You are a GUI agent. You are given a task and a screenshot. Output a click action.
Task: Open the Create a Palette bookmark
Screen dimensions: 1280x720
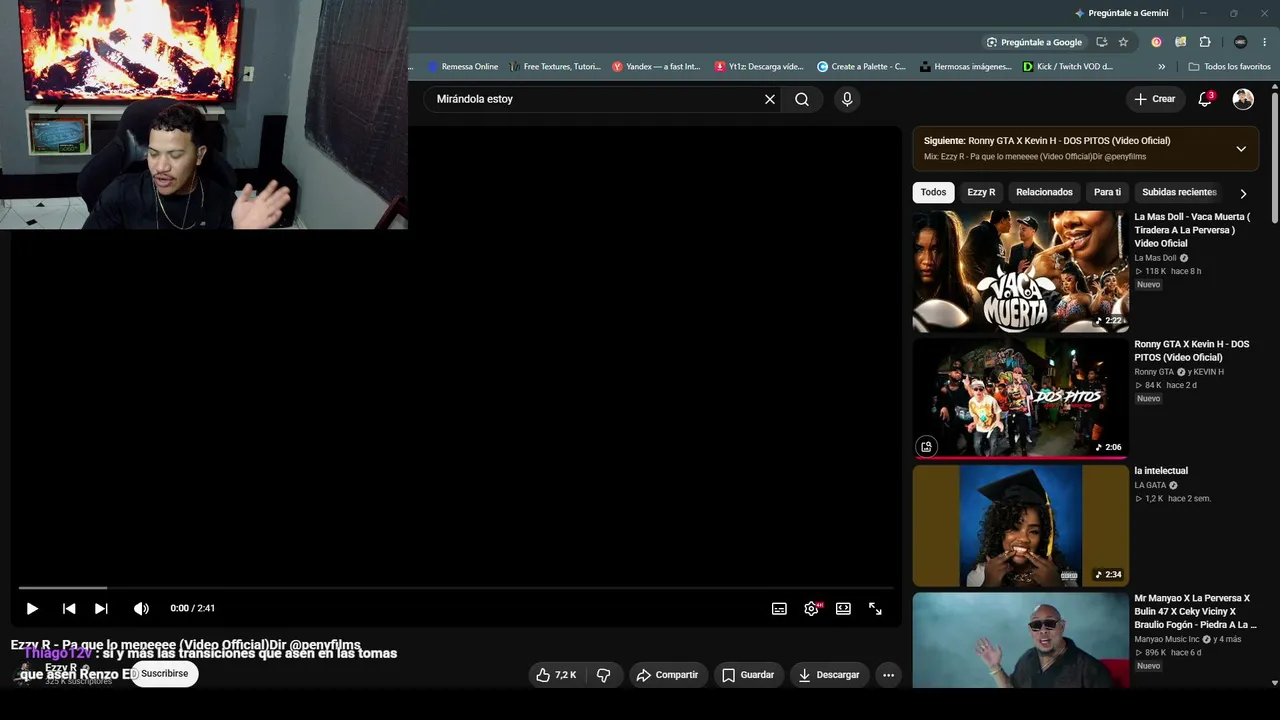[x=861, y=67]
